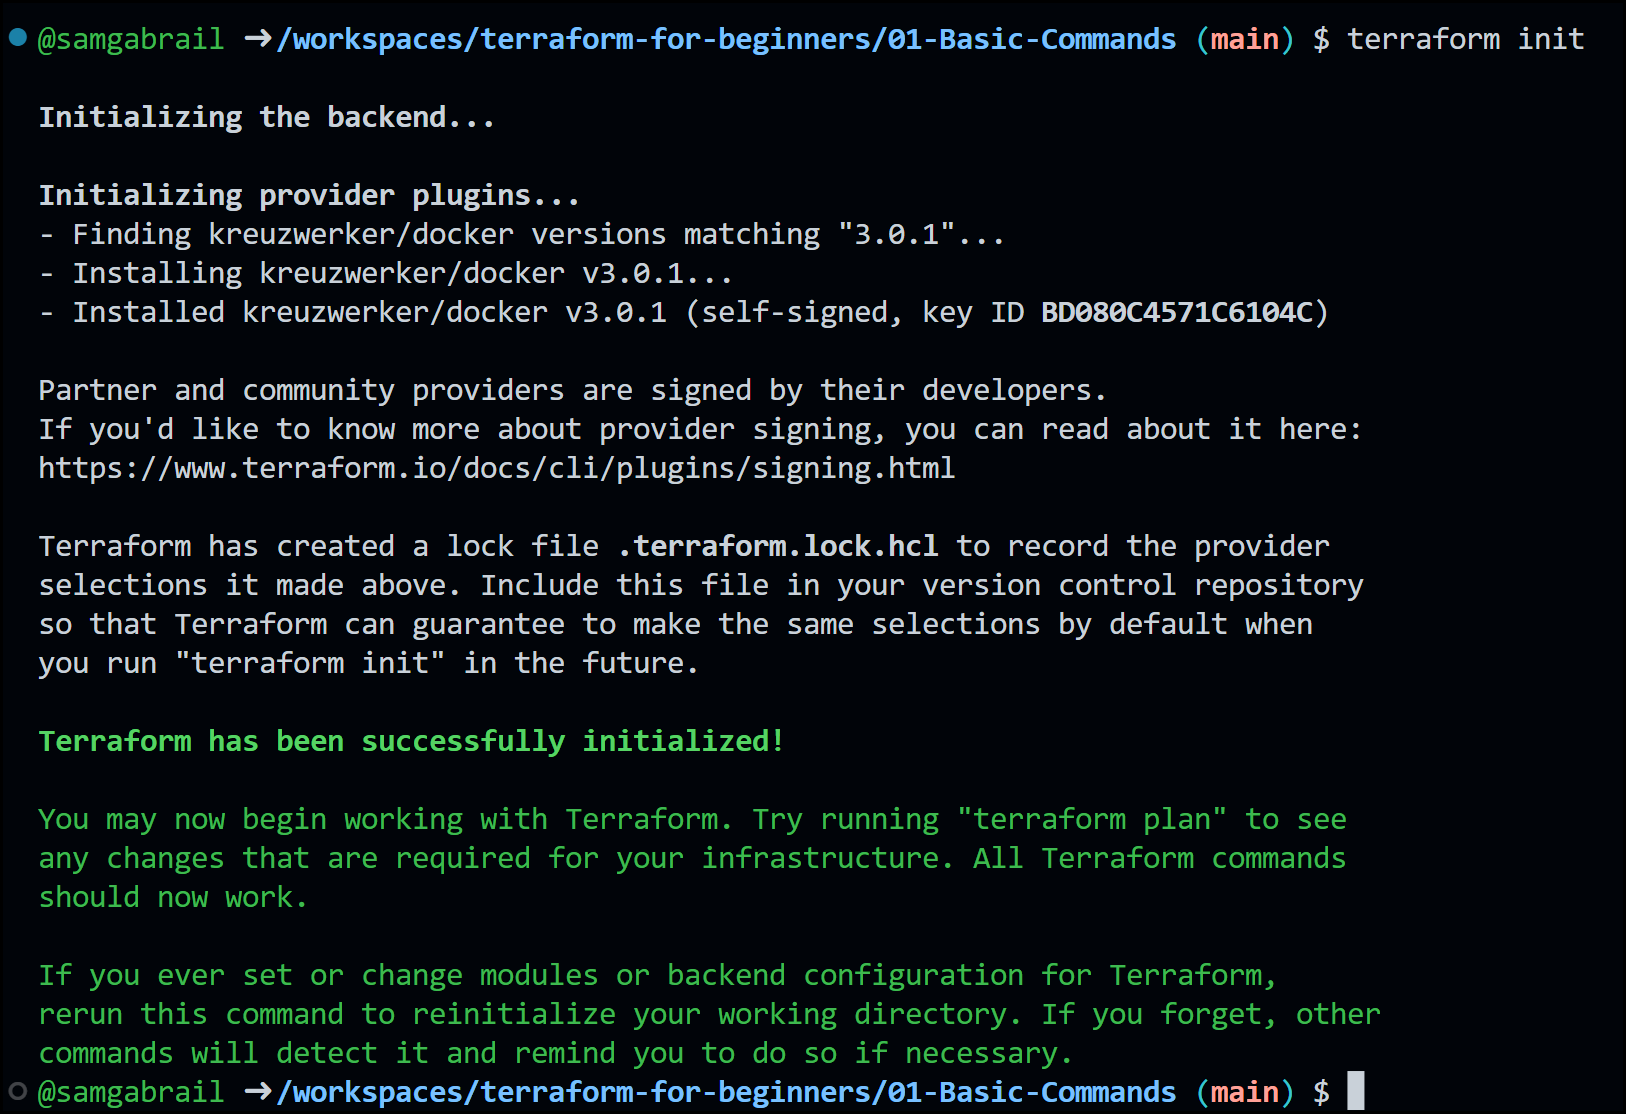Click the green status dot beside top prompt

(16, 38)
